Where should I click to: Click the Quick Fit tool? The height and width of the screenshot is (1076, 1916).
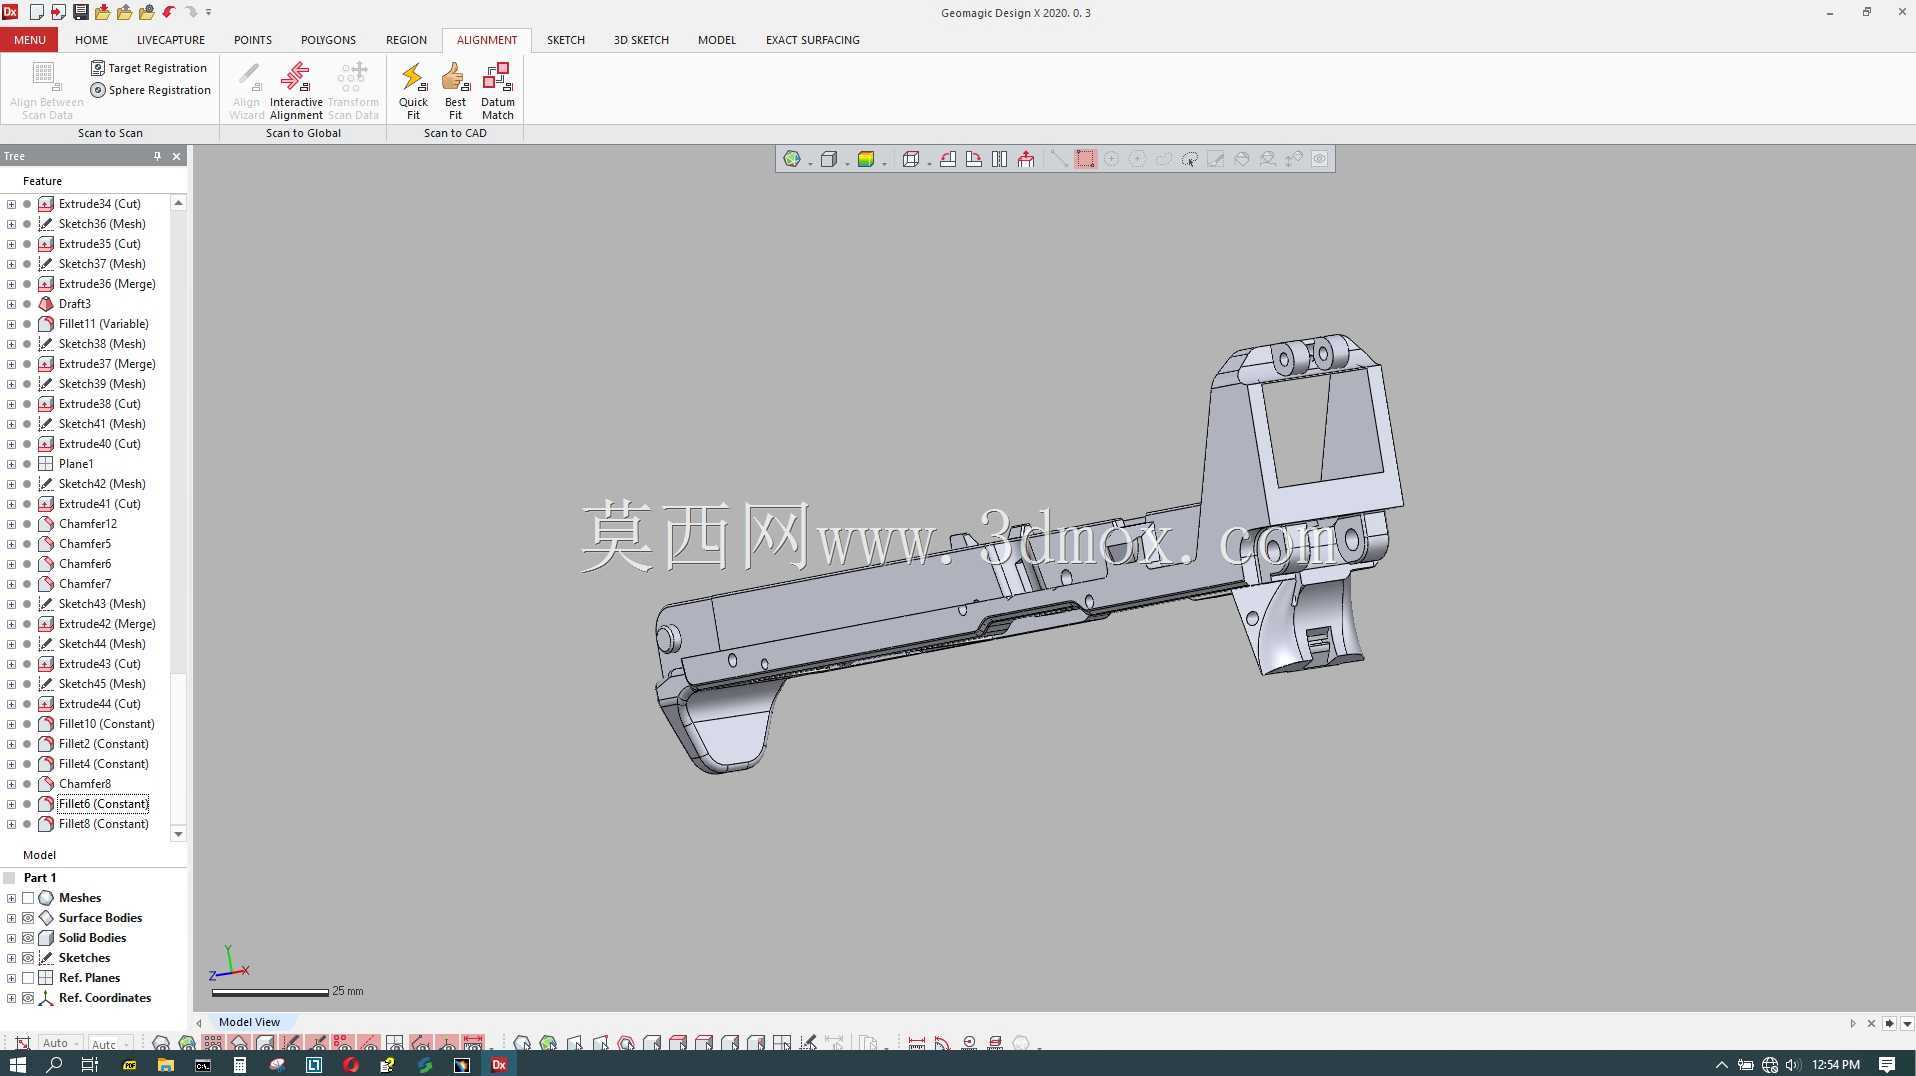point(413,91)
